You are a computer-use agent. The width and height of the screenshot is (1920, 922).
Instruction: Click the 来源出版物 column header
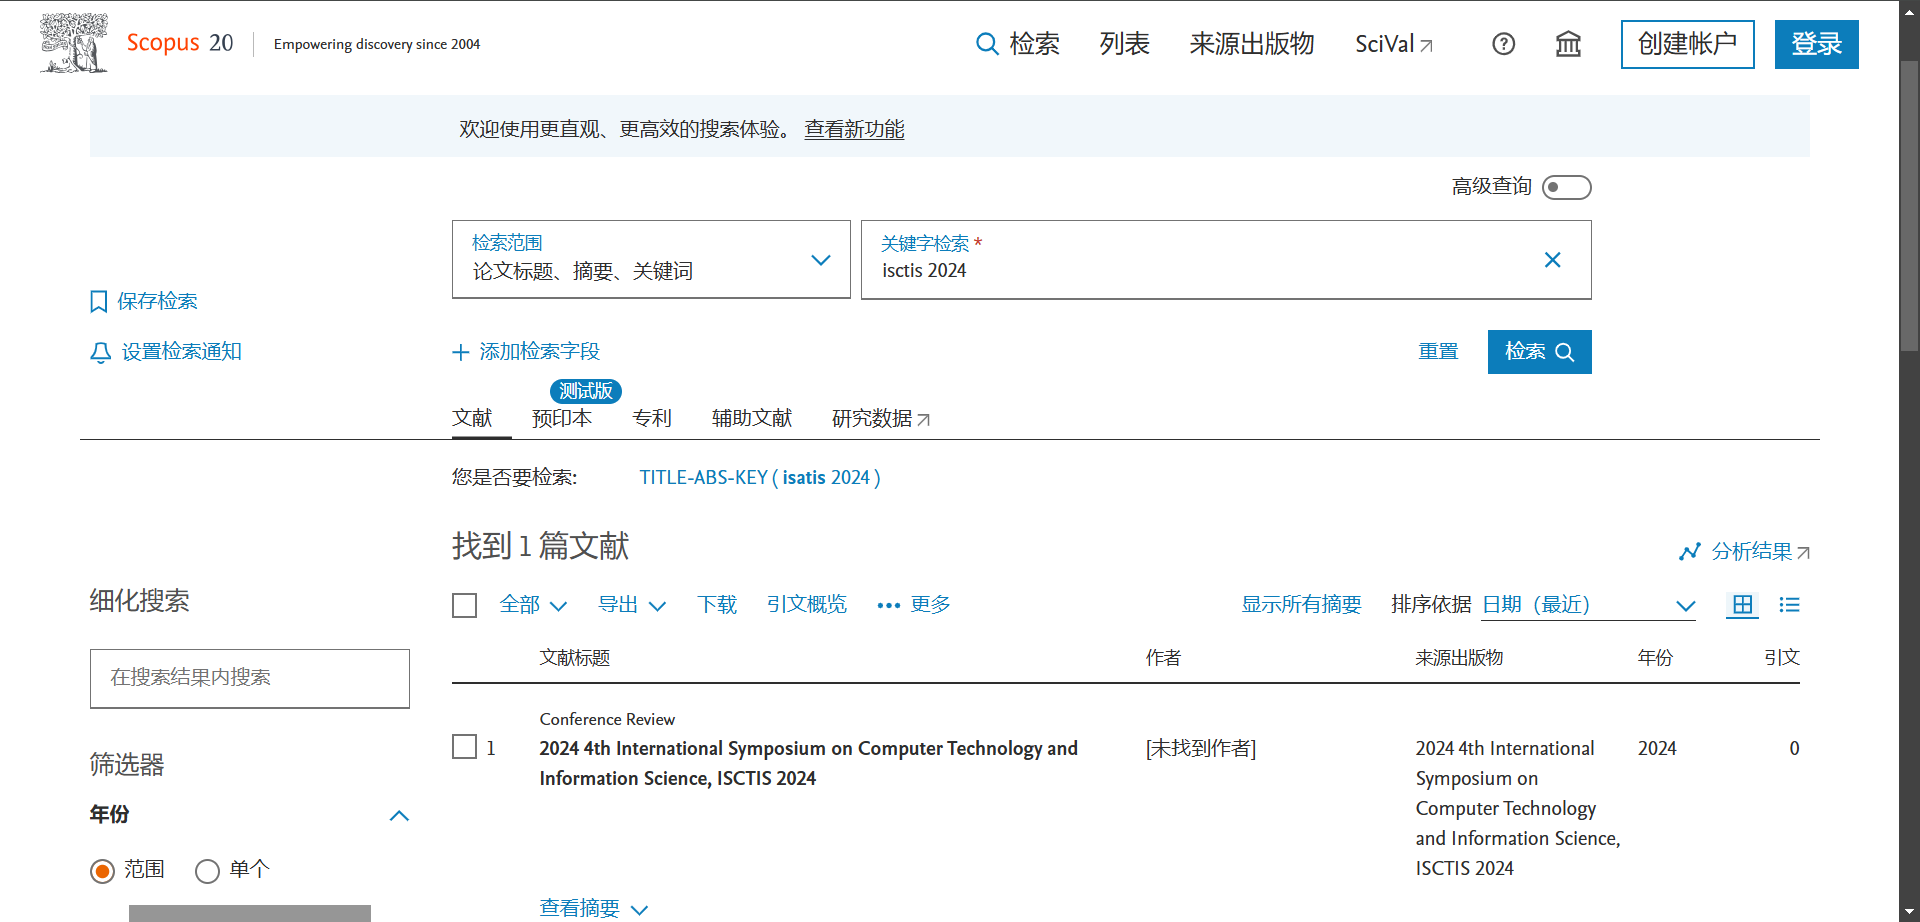[x=1459, y=658]
